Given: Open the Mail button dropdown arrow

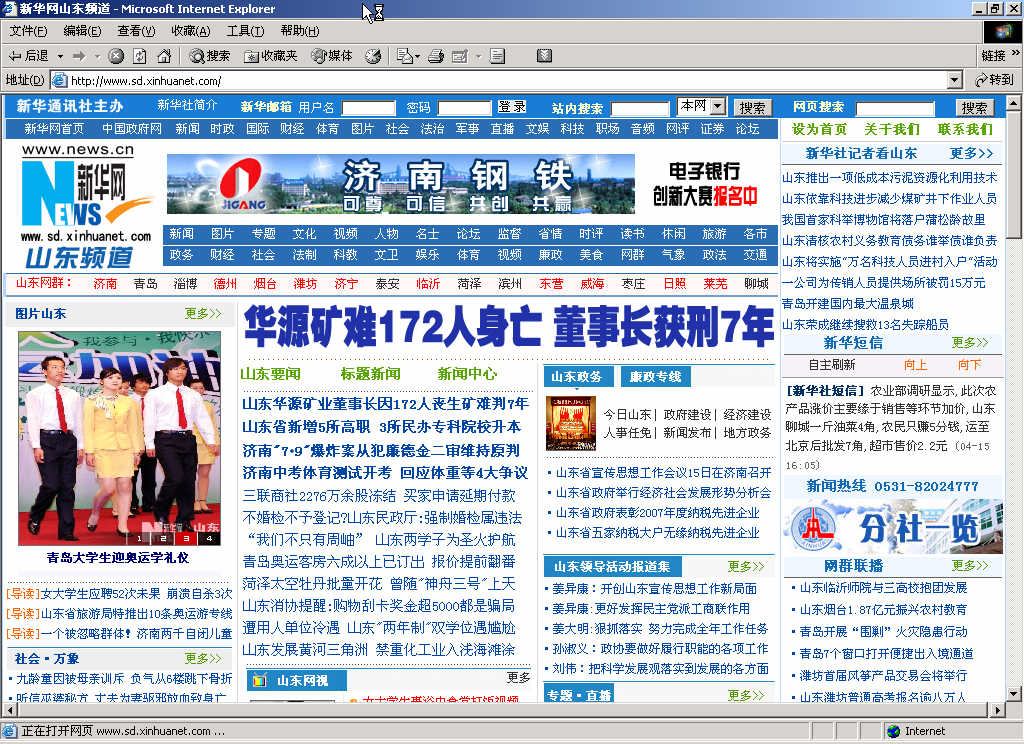Looking at the screenshot, I should tap(417, 56).
